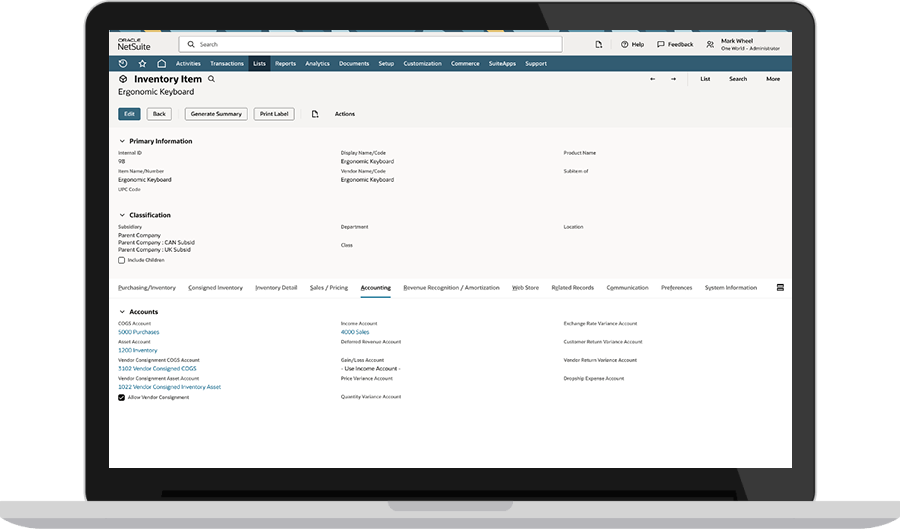
Task: Tick the Include Children checkbox
Action: (x=122, y=260)
